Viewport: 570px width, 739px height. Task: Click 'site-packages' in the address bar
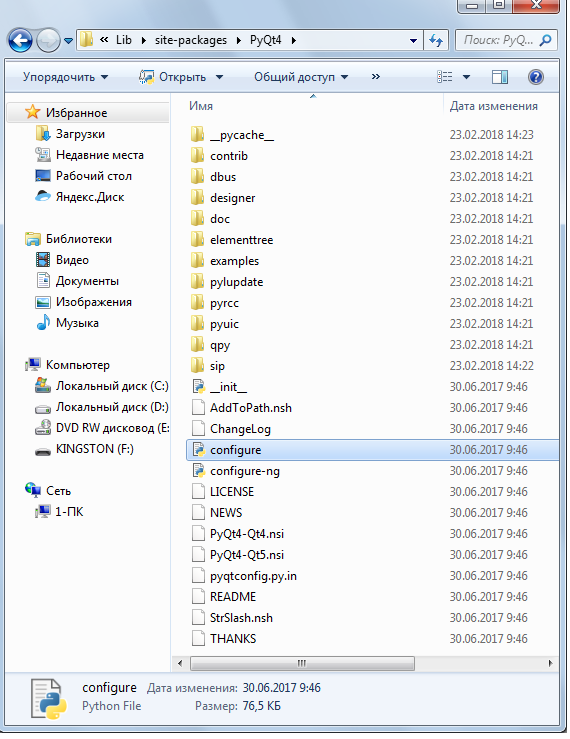click(x=190, y=40)
